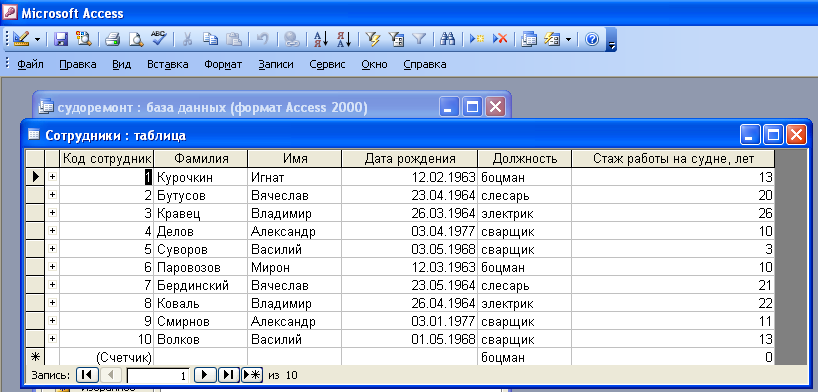
Task: Select the Должность column header
Action: [524, 159]
